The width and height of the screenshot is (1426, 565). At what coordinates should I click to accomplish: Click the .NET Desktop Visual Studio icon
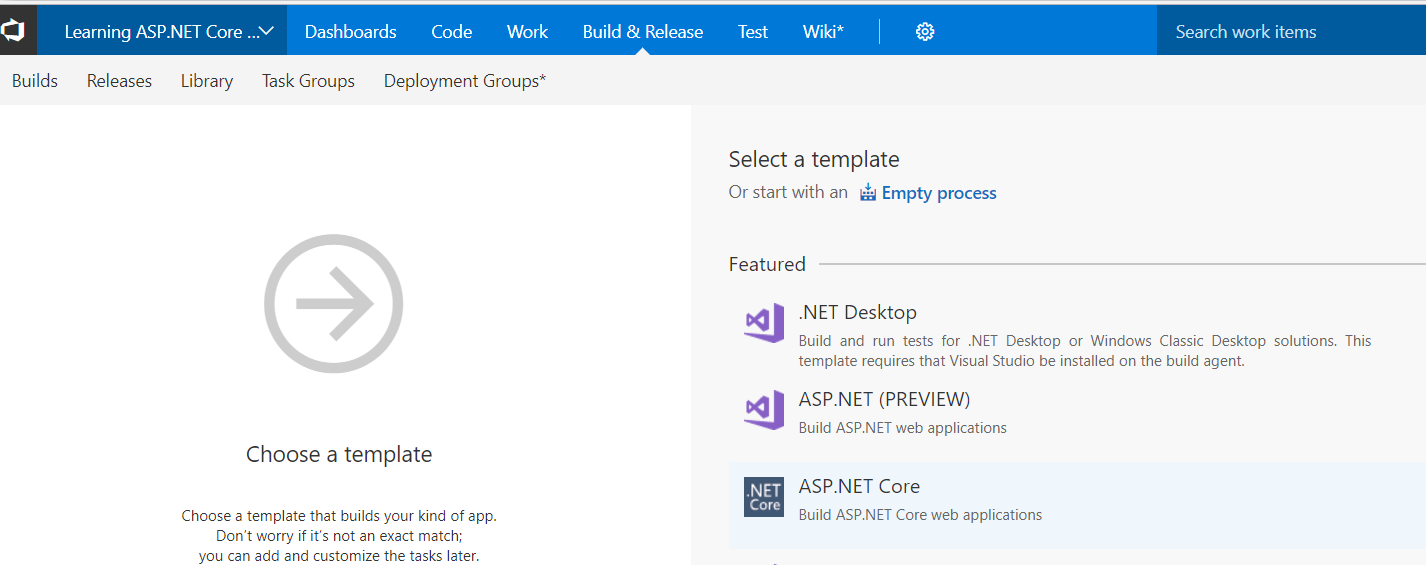pyautogui.click(x=764, y=323)
